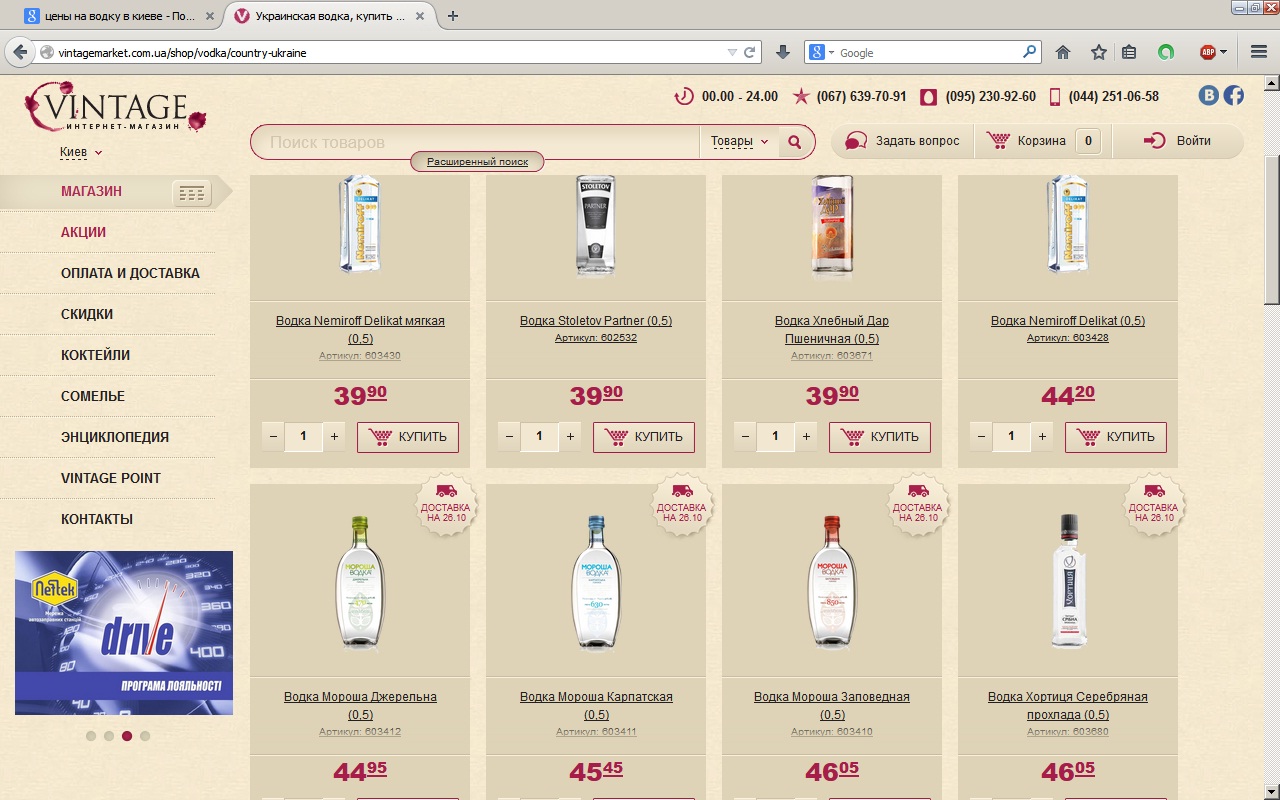The width and height of the screenshot is (1280, 800).
Task: Go to ОПЛАТА И ДОСТАВКА section
Action: click(130, 273)
